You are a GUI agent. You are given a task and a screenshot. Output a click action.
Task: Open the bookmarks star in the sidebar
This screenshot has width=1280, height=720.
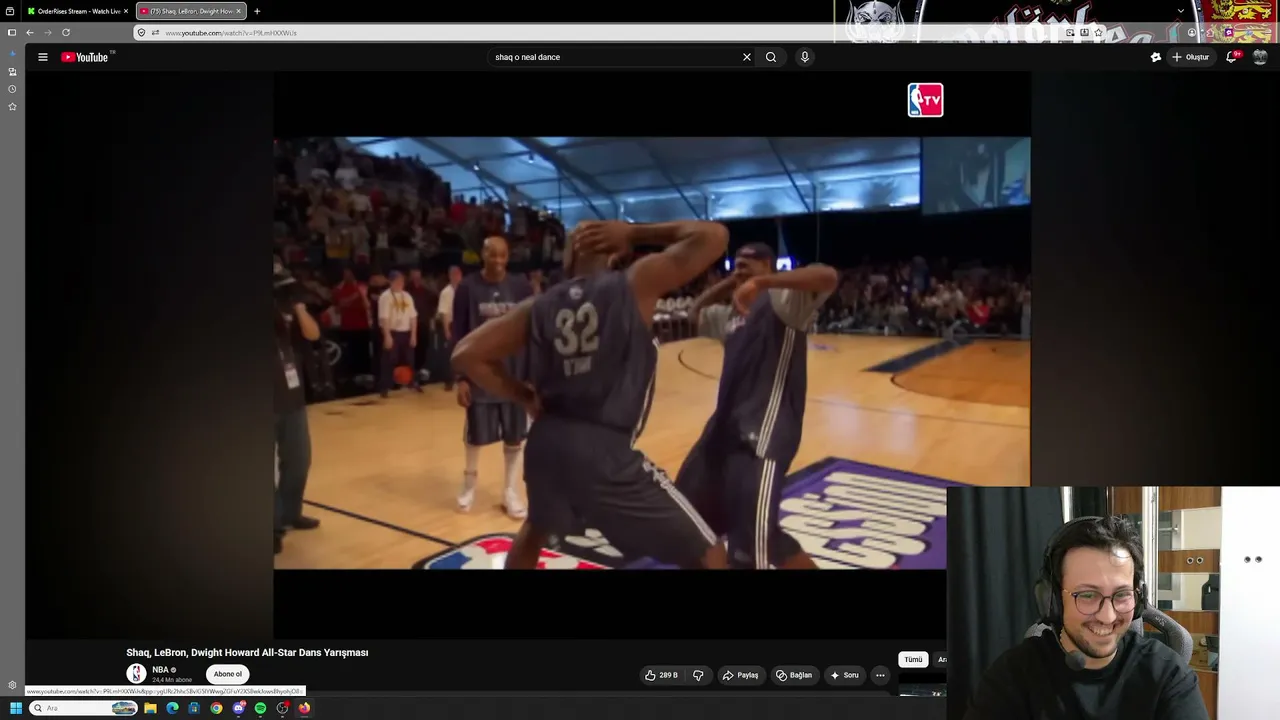click(12, 106)
